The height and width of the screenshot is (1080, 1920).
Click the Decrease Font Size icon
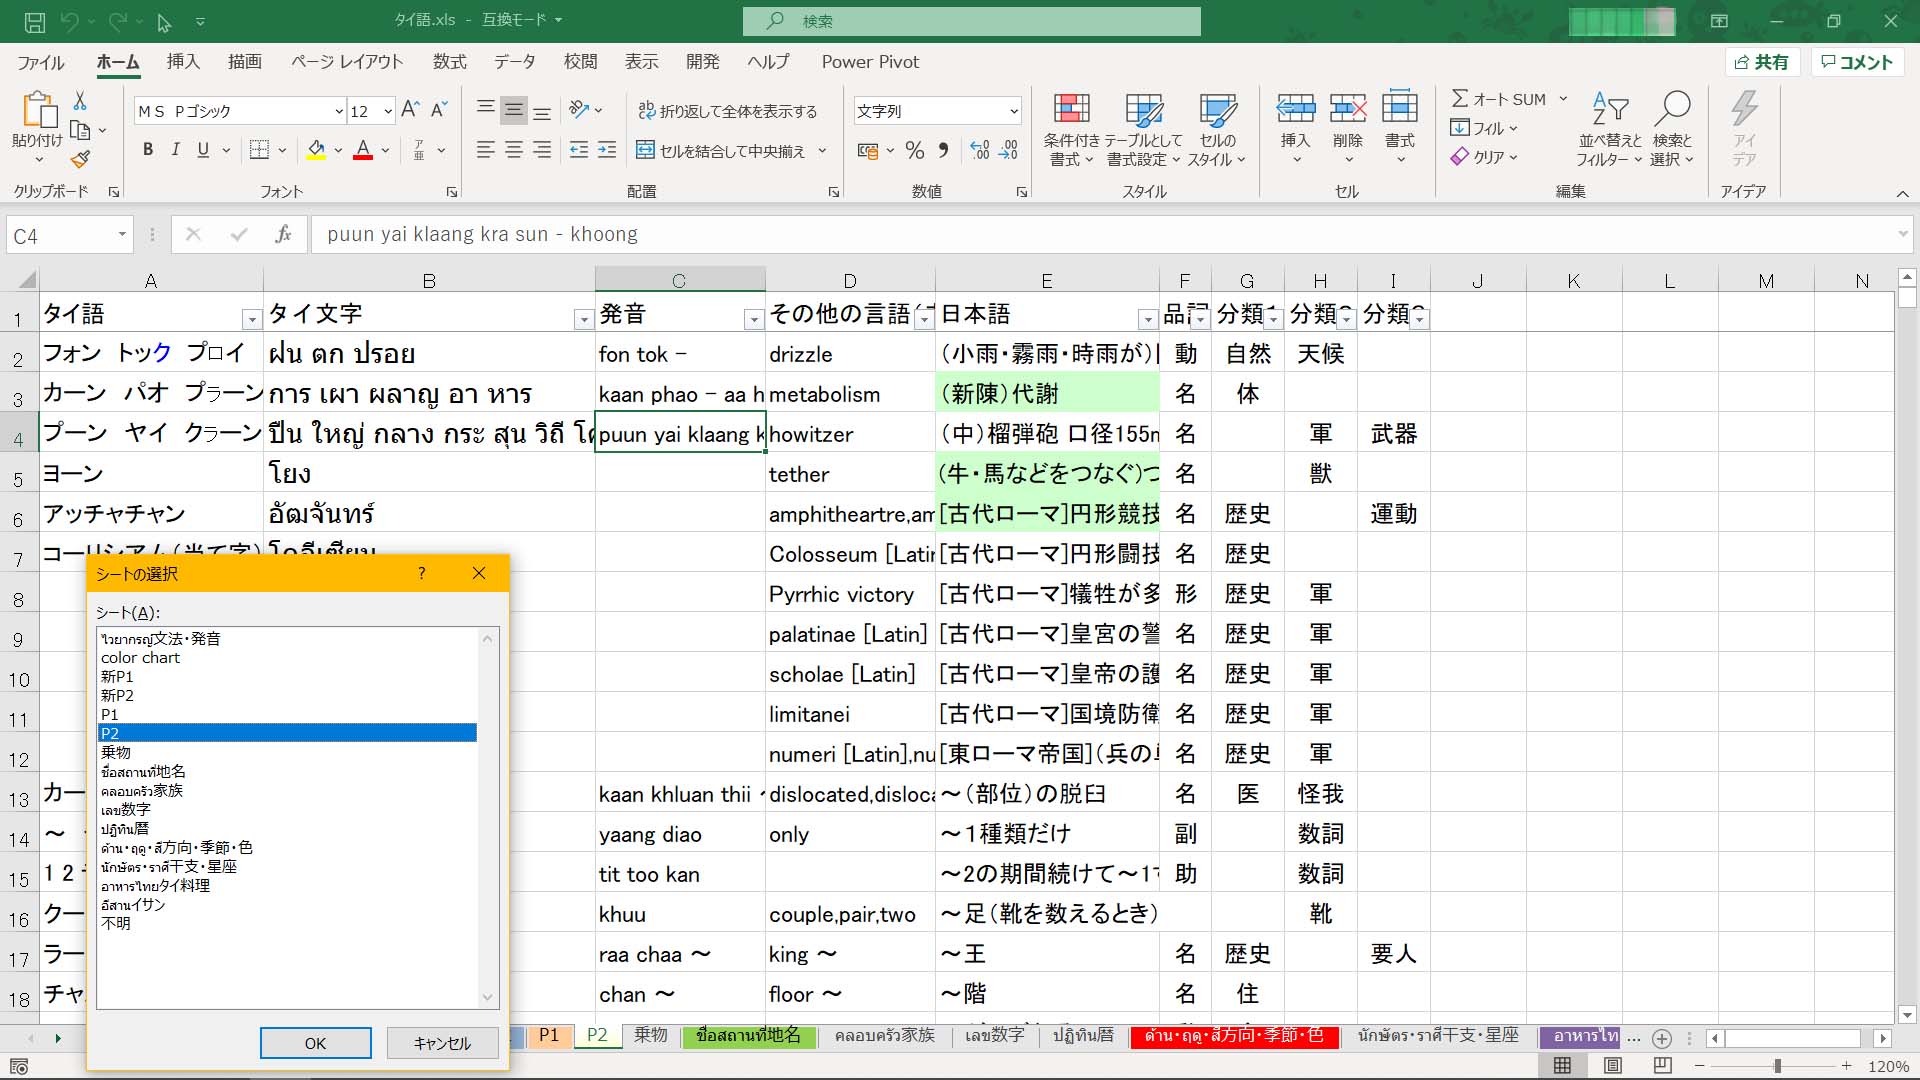438,110
